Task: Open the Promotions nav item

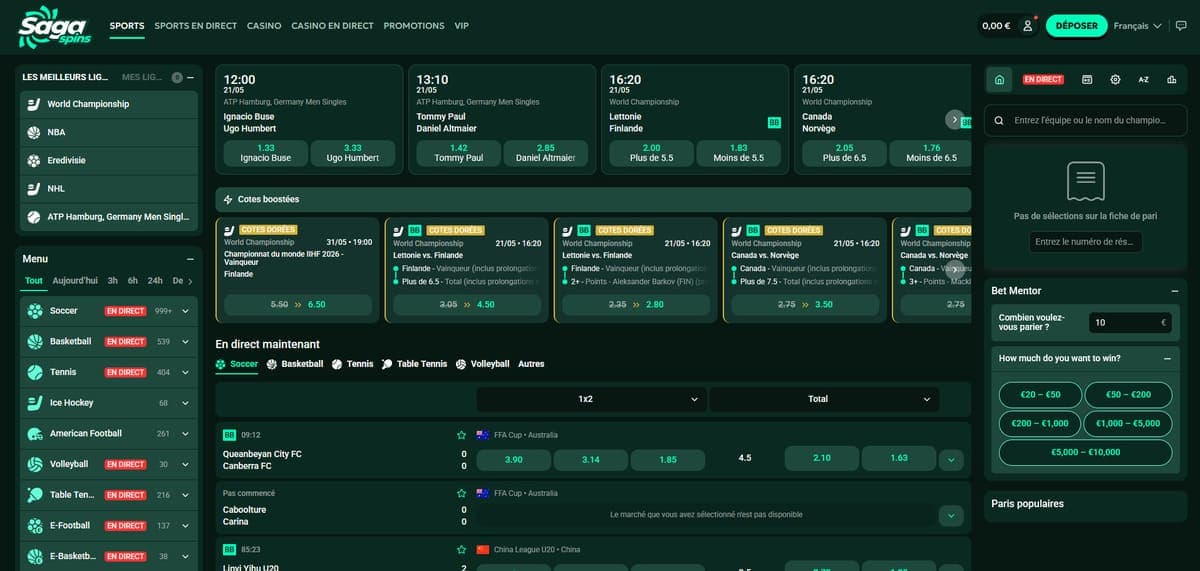Action: (414, 26)
